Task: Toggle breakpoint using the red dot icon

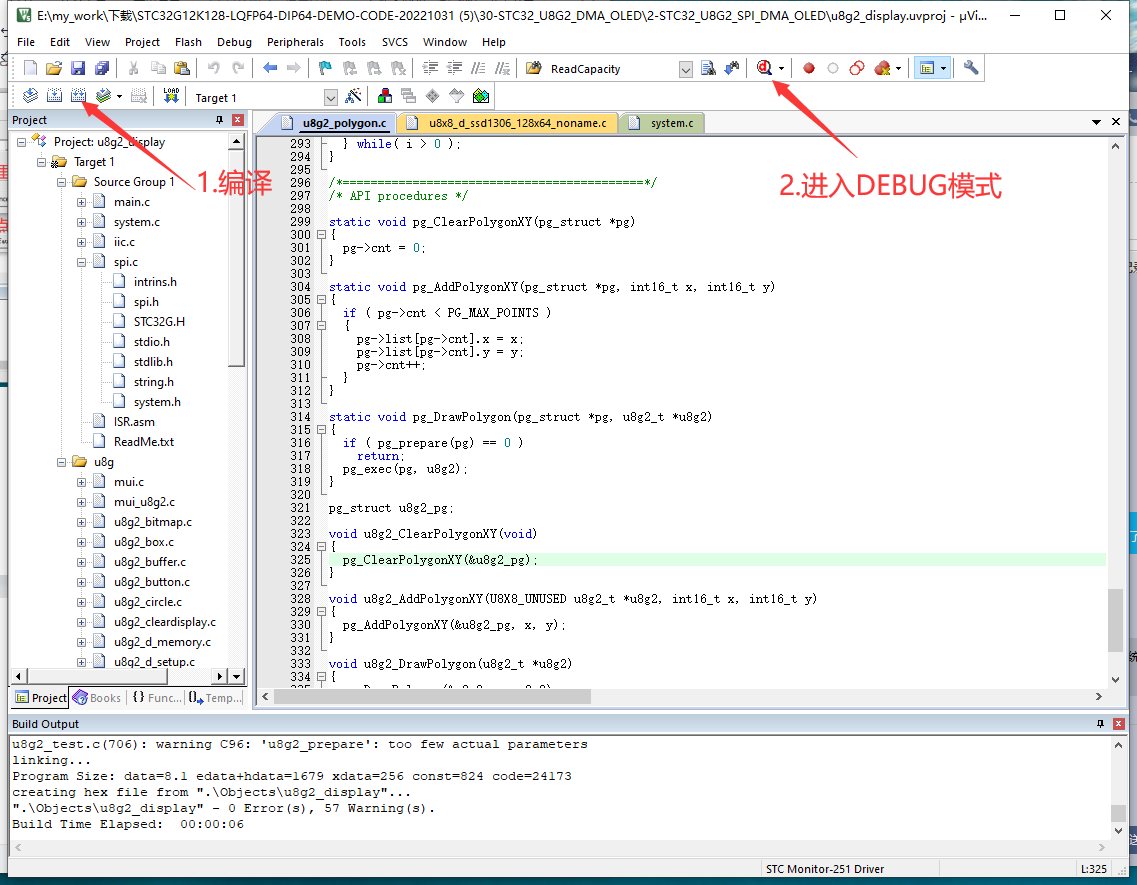Action: [809, 68]
